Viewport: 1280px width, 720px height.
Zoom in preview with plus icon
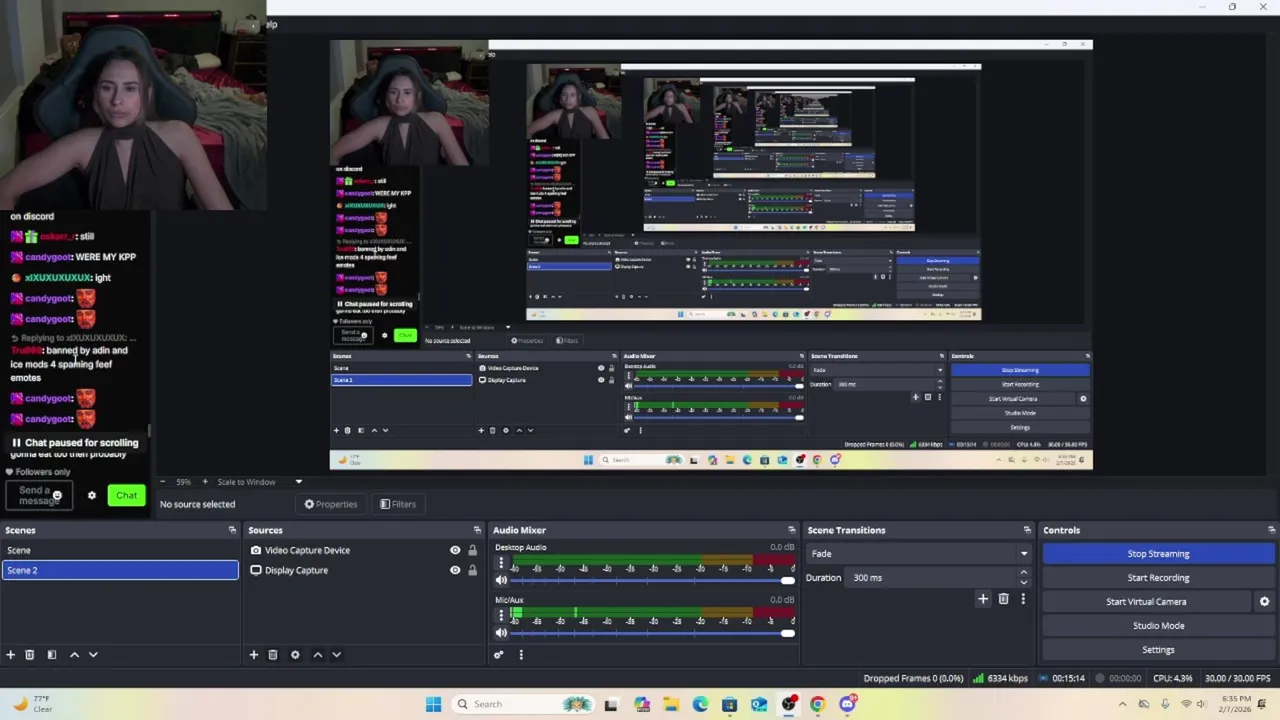(205, 482)
